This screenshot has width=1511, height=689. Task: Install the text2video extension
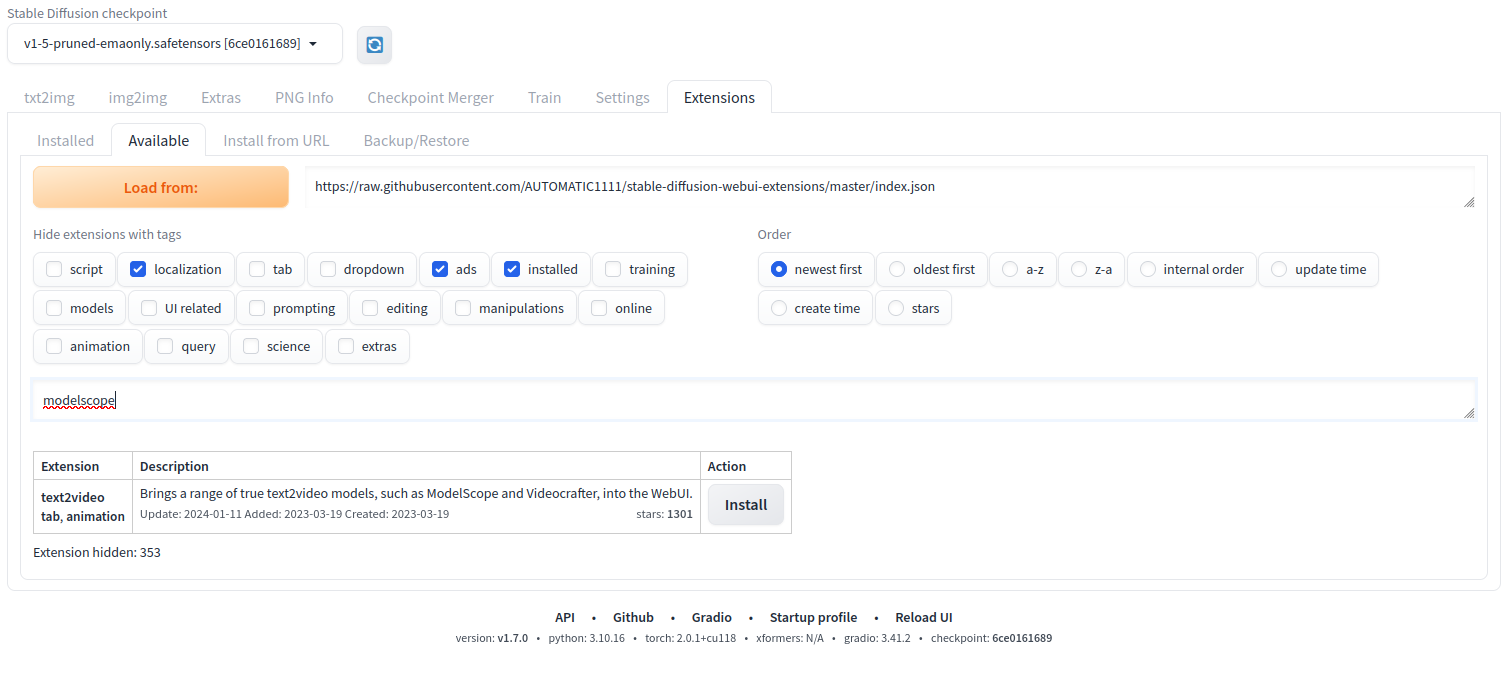coord(745,505)
